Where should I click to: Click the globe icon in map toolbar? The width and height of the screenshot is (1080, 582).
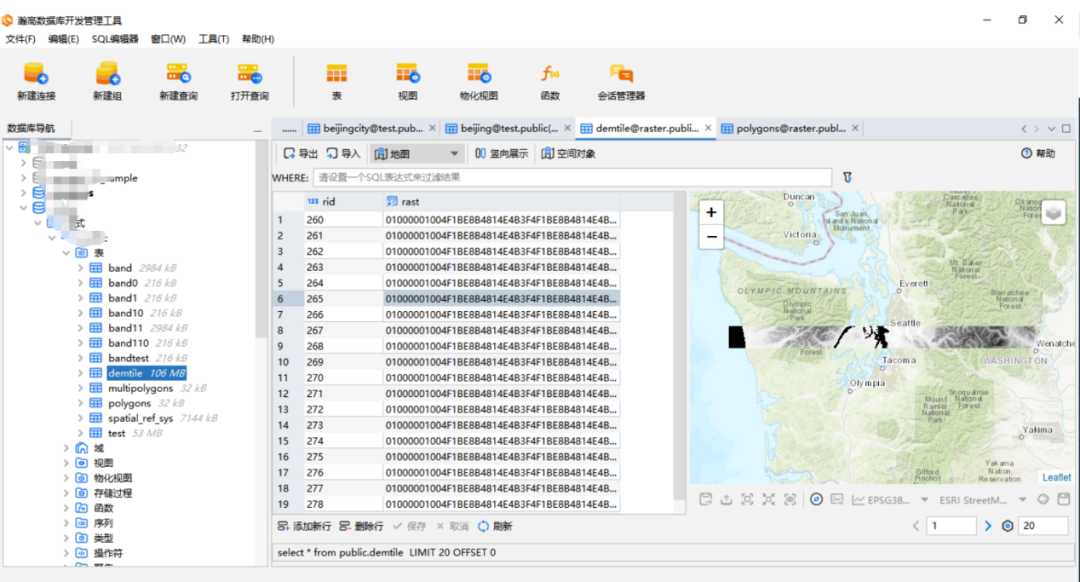tap(1043, 499)
